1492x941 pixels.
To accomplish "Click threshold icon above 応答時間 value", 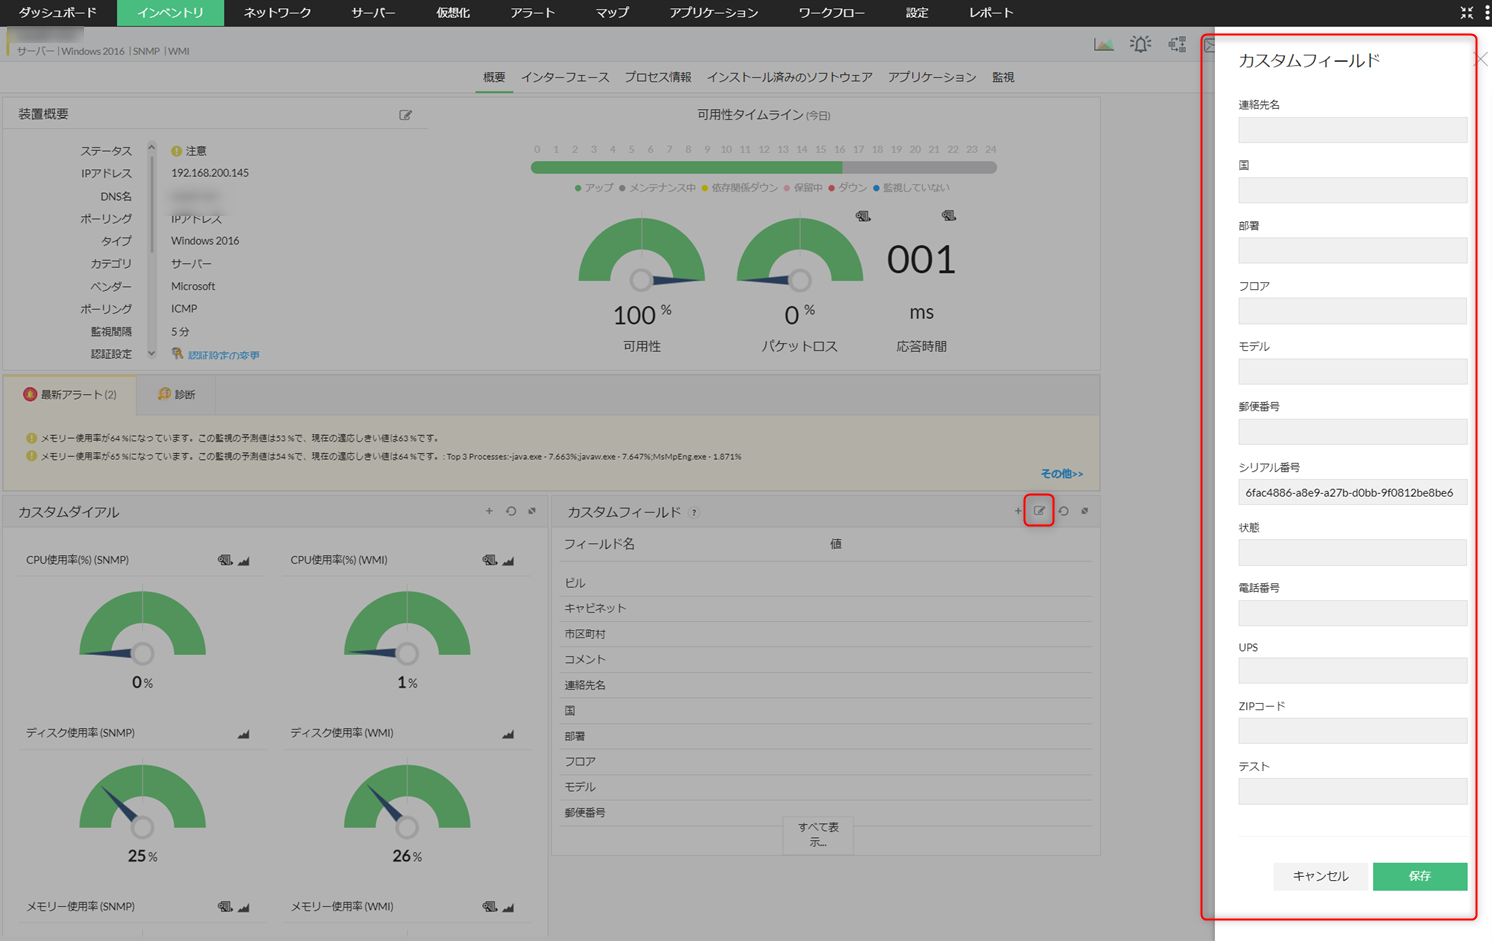I will (949, 216).
